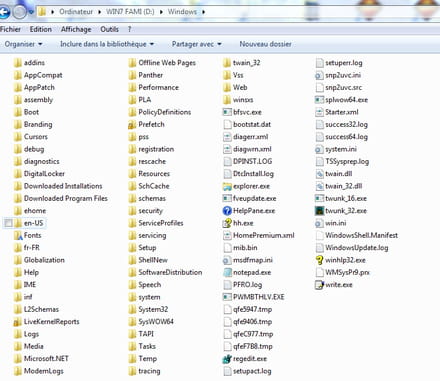The image size is (440, 381).
Task: Expand Inclure dans la bibliothèque menu
Action: tap(107, 44)
